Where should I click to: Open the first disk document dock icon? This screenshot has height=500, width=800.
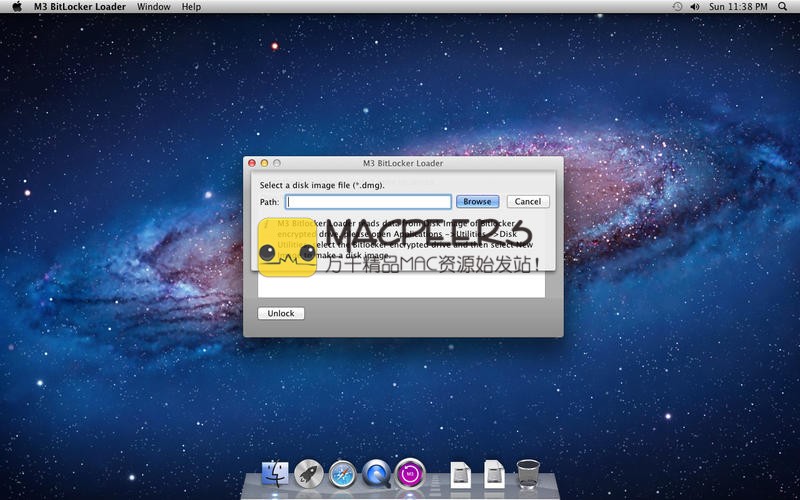click(x=460, y=474)
